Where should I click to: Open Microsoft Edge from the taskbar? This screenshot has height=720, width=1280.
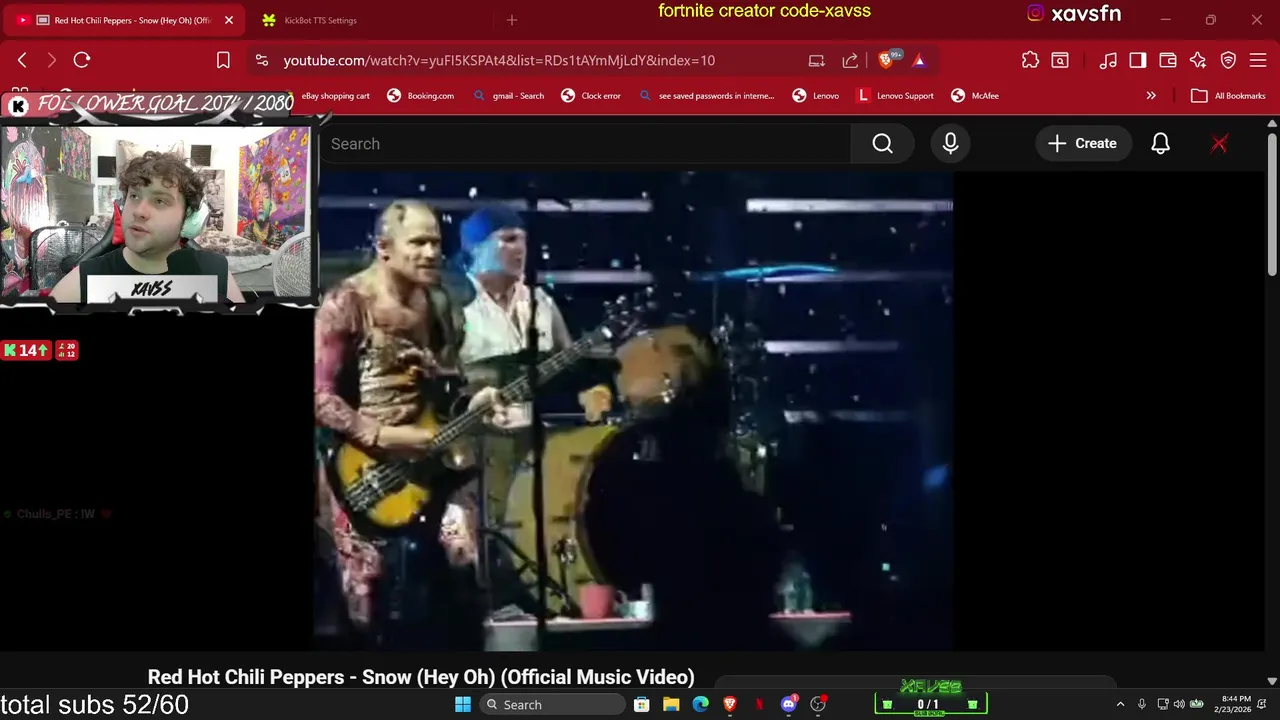[700, 704]
